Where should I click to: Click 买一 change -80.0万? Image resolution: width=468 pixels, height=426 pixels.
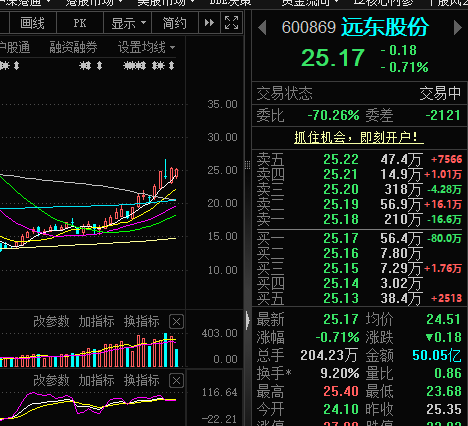pyautogui.click(x=444, y=238)
